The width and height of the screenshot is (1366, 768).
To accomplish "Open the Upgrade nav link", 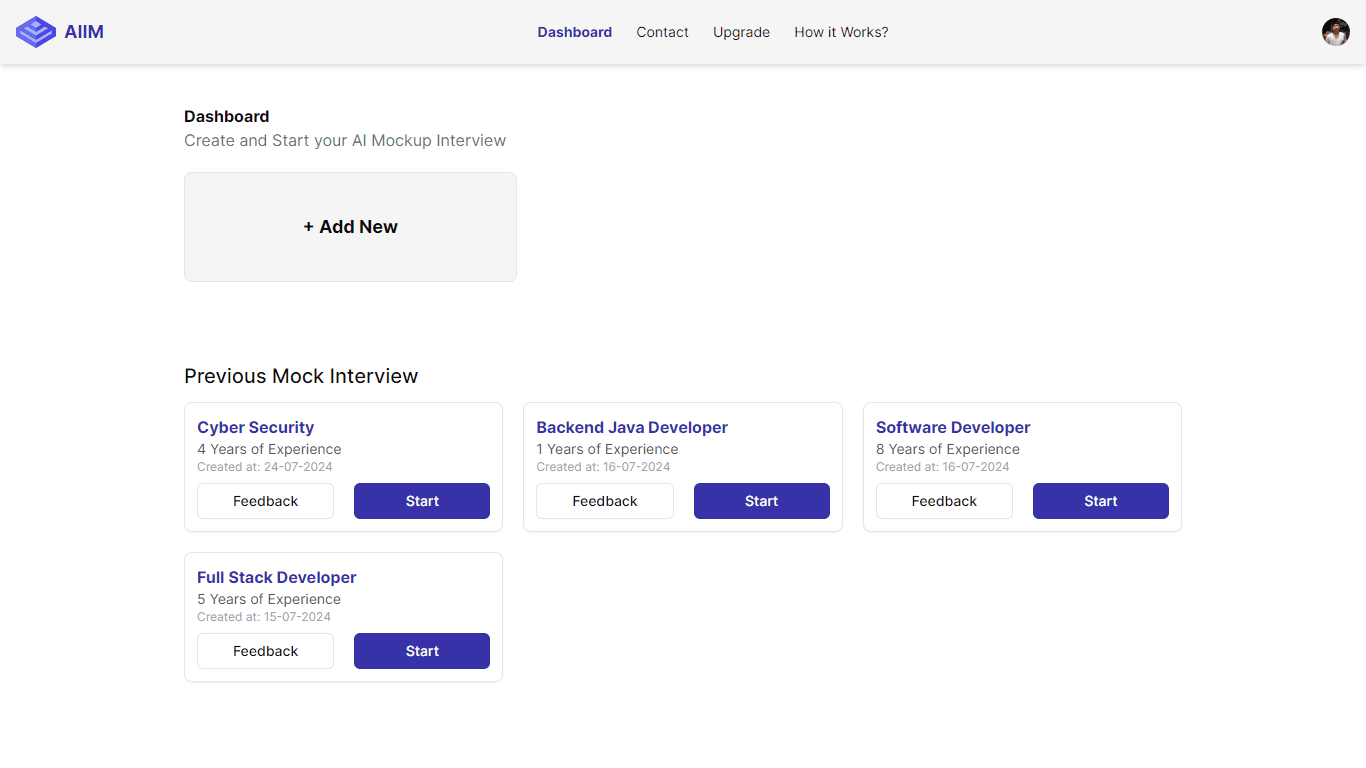I will click(741, 32).
